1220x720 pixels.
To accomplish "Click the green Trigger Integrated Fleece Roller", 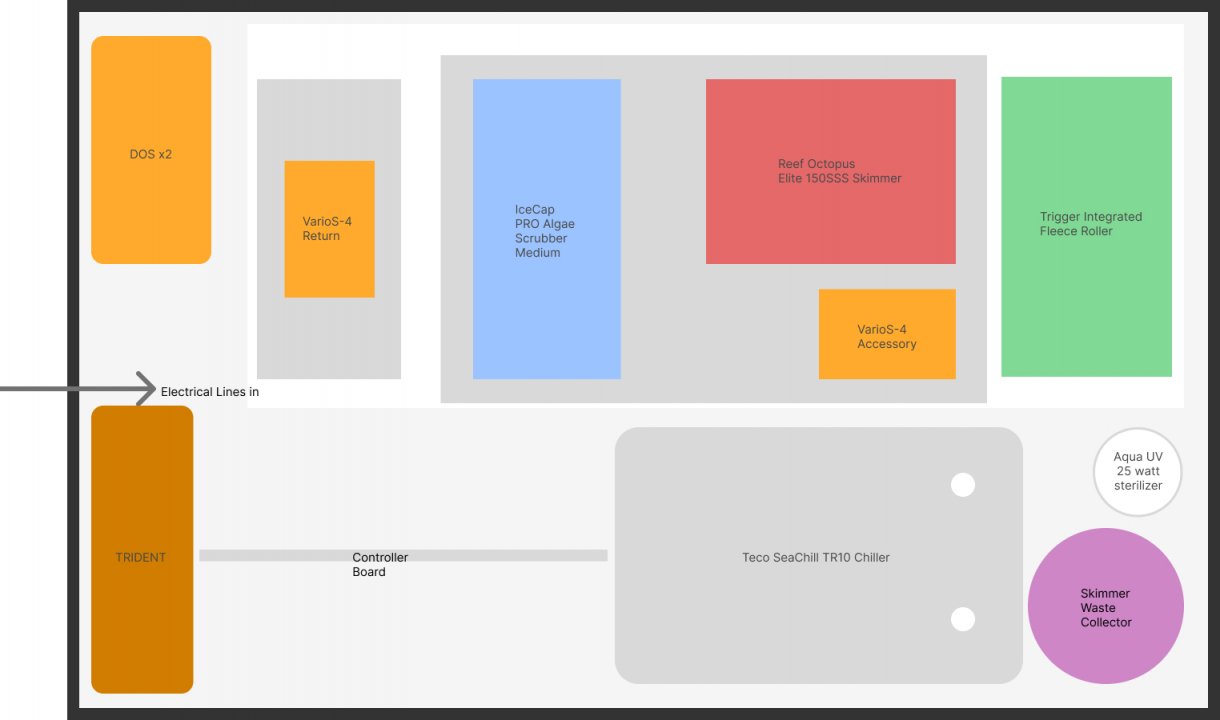I will coord(1086,226).
